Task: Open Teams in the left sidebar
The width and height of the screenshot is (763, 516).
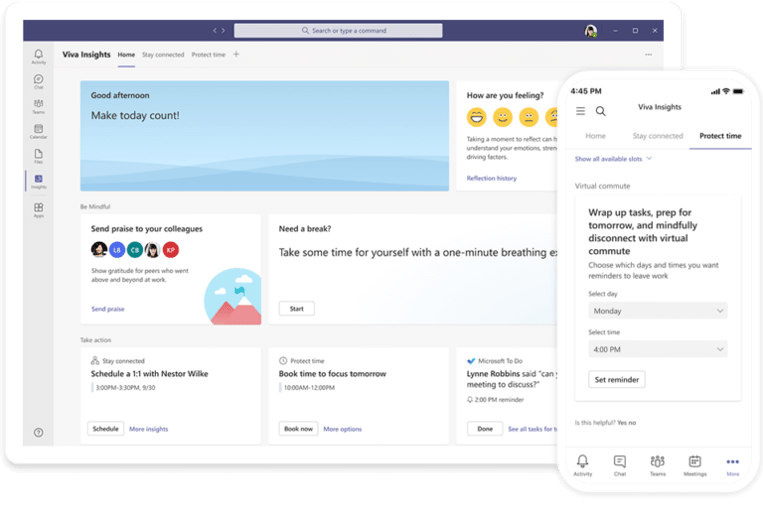Action: coord(38,106)
